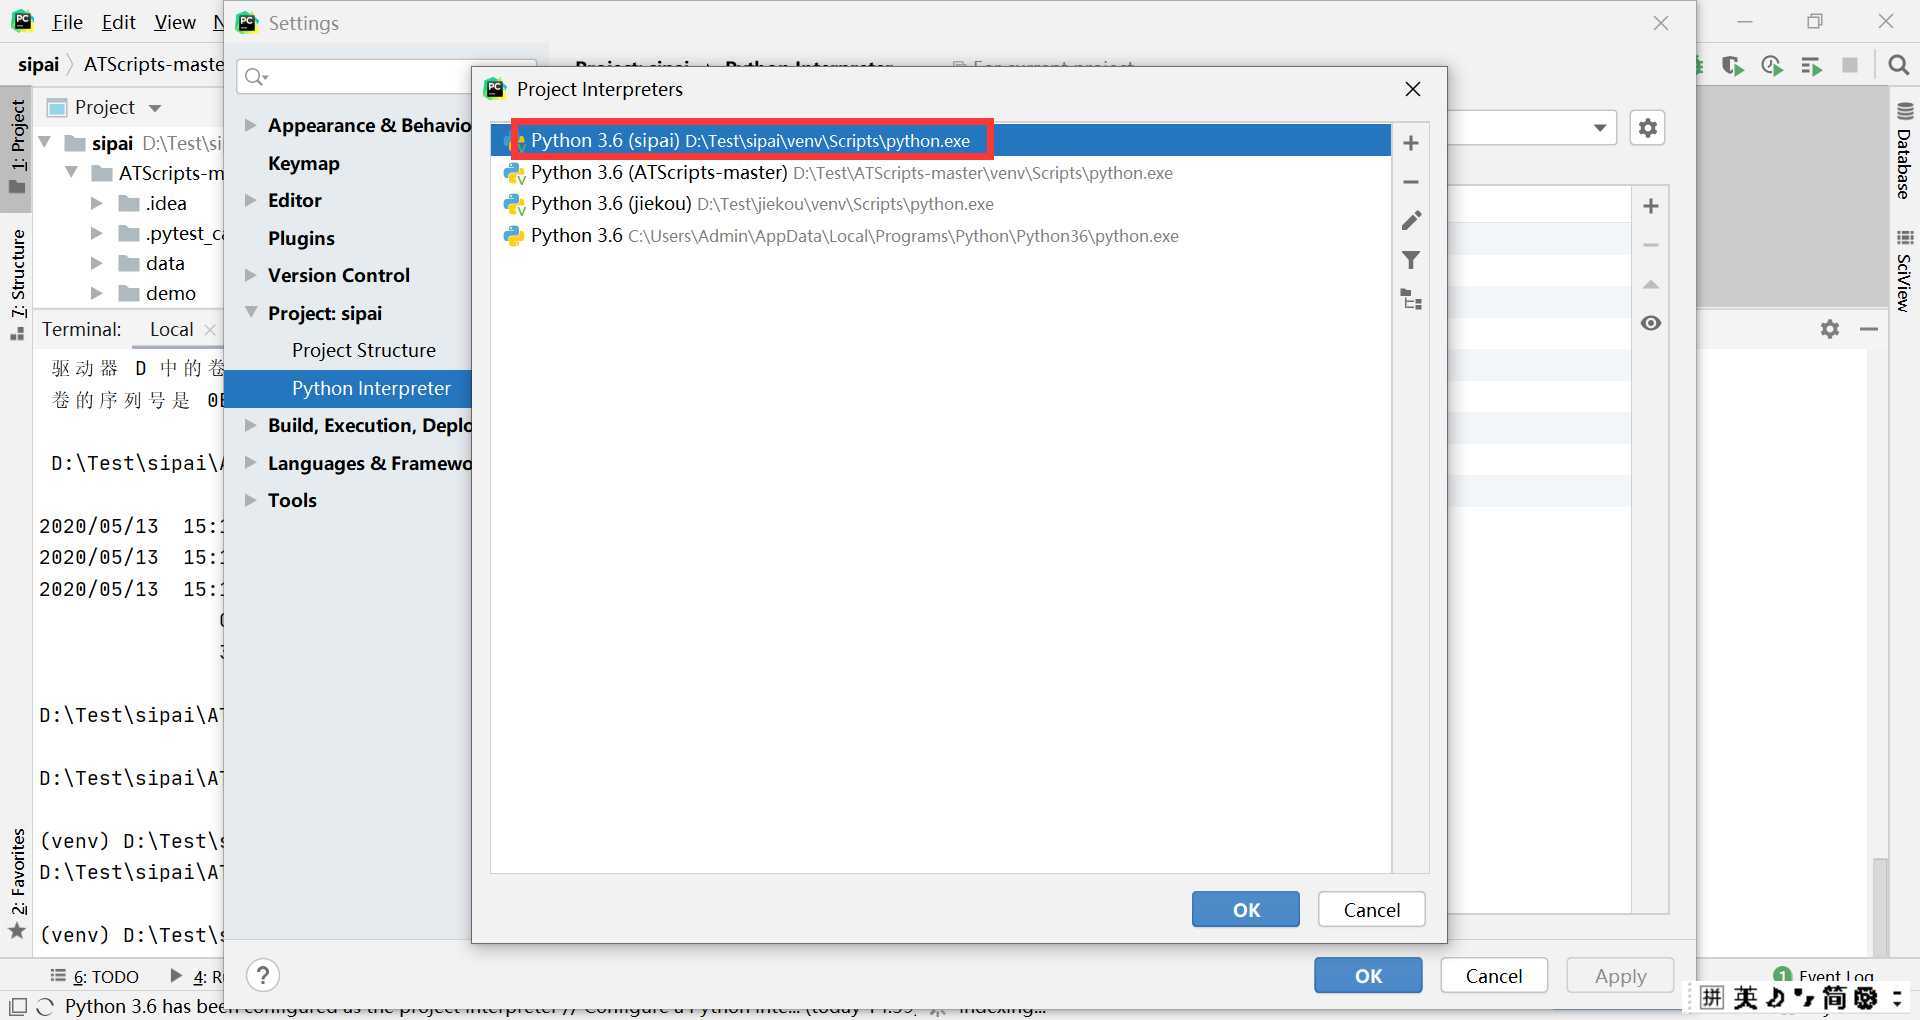This screenshot has width=1920, height=1020.
Task: Open Event Log in status bar
Action: [x=1823, y=975]
